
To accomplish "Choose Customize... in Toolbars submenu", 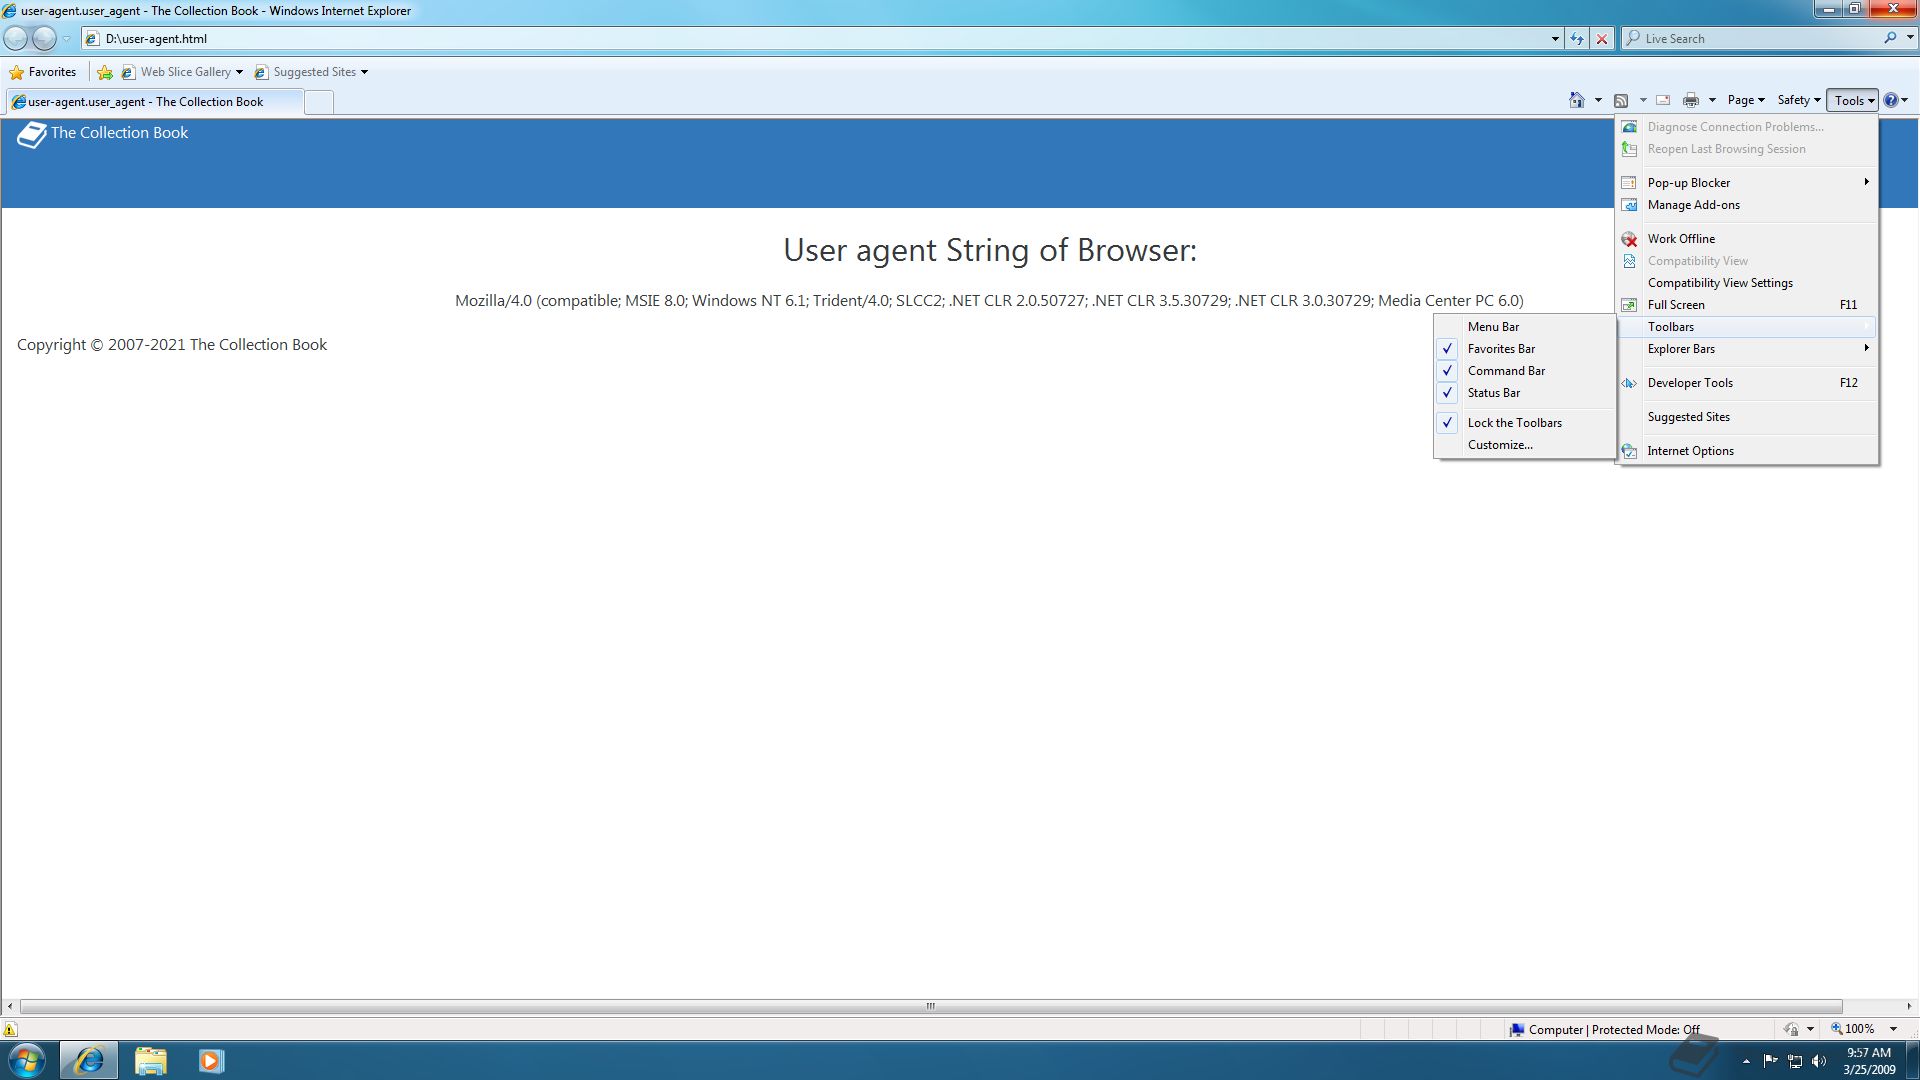I will [x=1524, y=445].
